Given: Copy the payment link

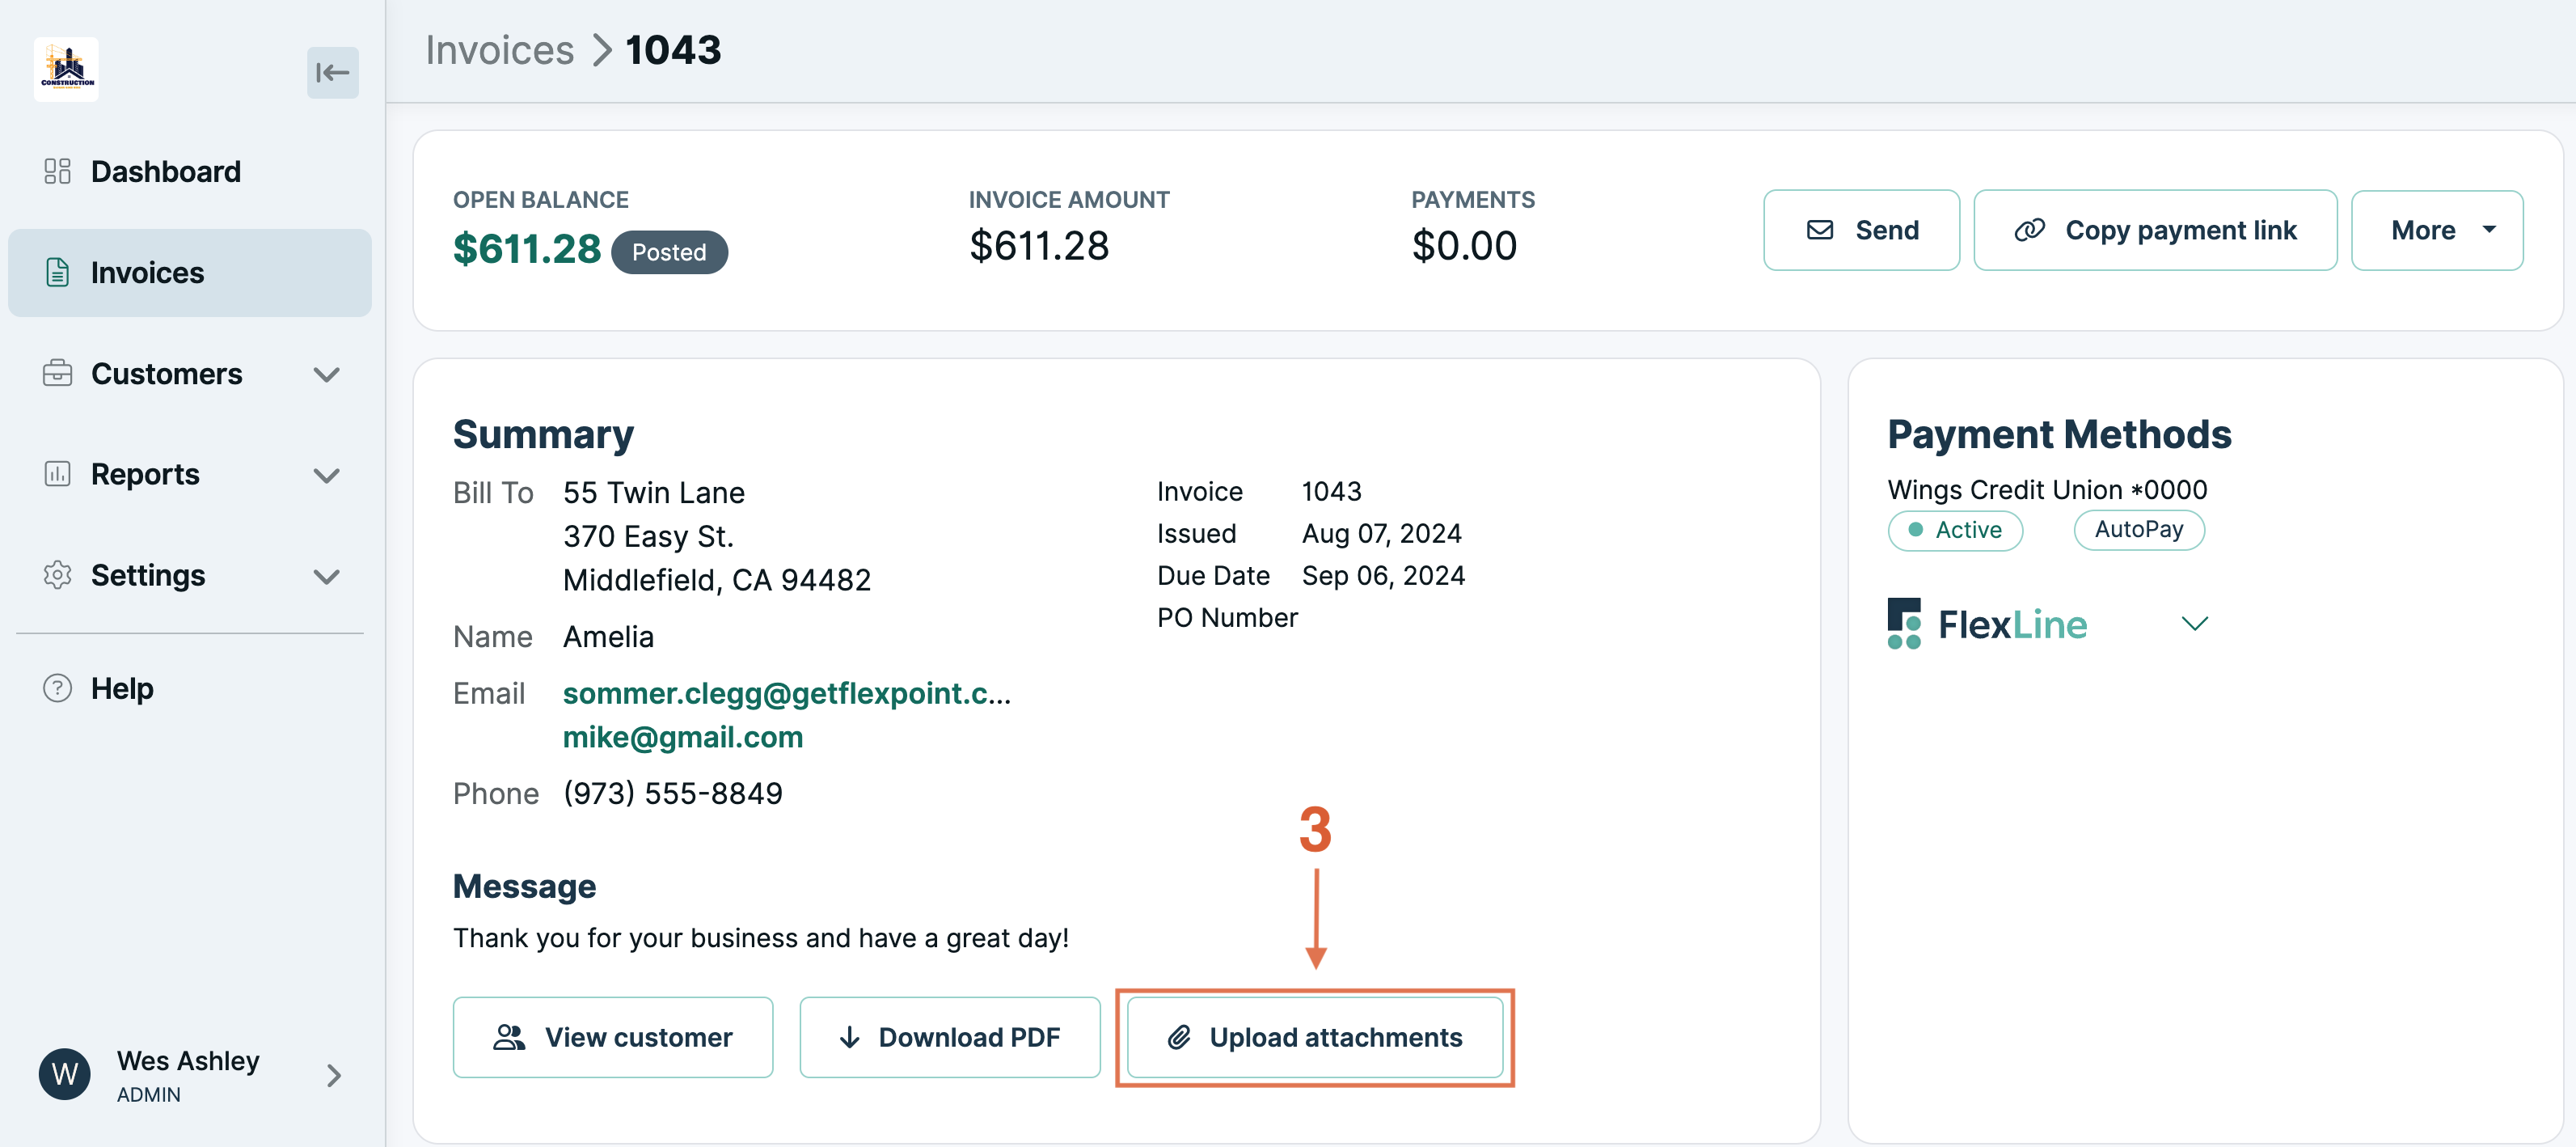Looking at the screenshot, I should point(2155,230).
